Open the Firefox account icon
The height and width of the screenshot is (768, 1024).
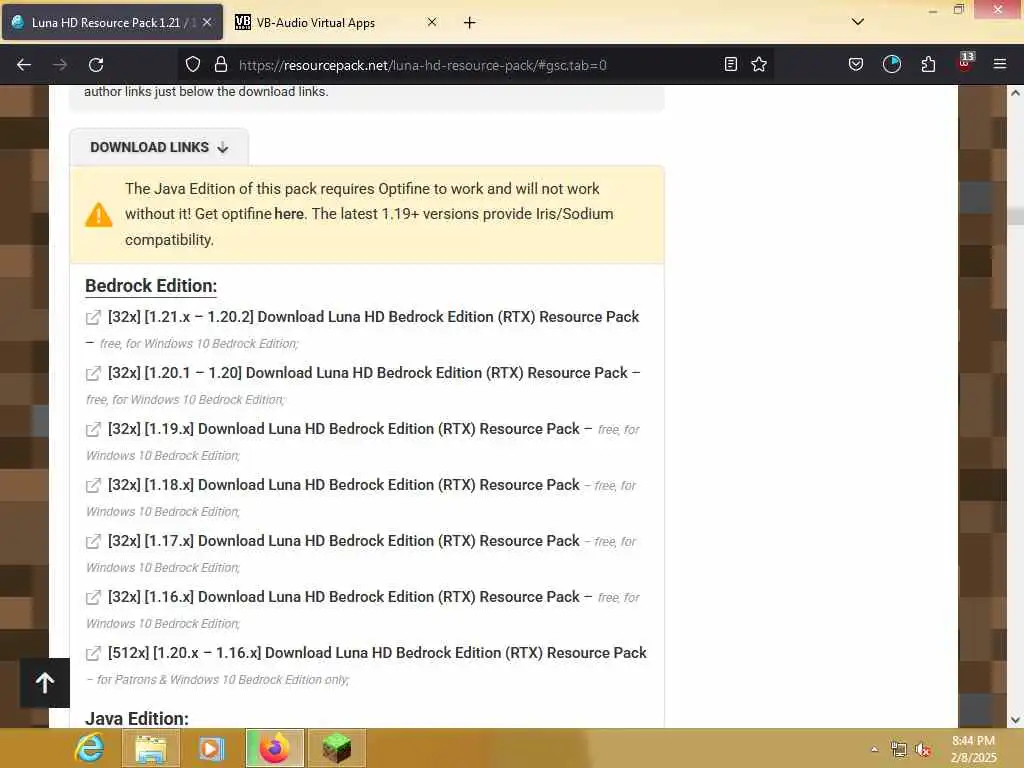pos(891,64)
